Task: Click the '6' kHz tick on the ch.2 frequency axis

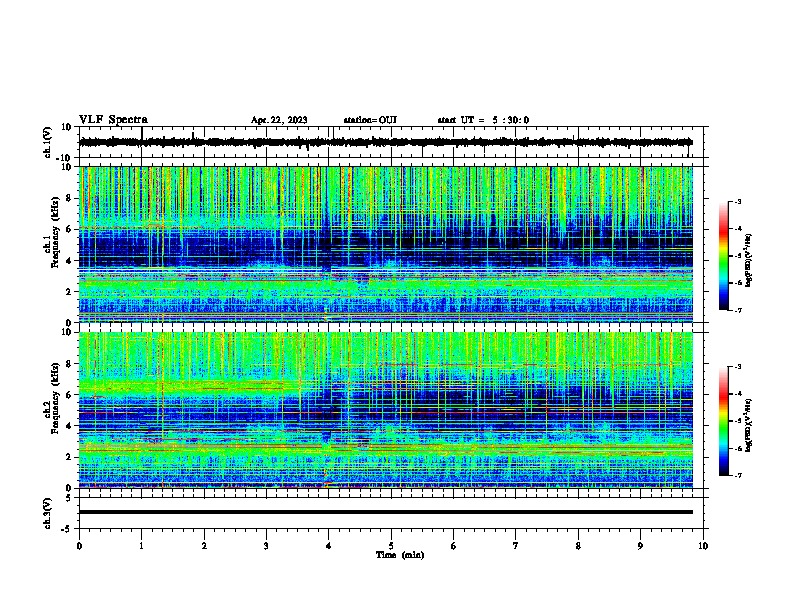Action: click(x=70, y=395)
